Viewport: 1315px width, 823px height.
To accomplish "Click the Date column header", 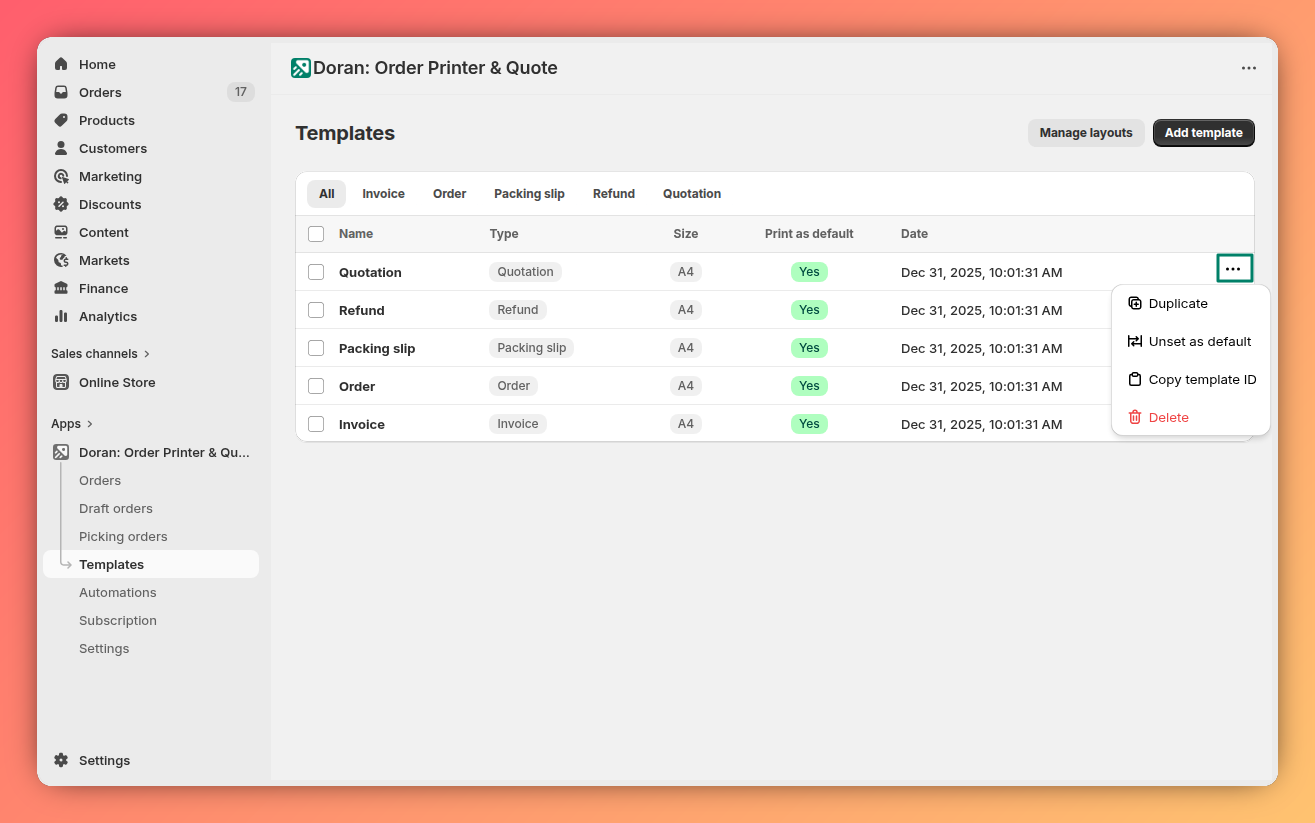I will 914,234.
